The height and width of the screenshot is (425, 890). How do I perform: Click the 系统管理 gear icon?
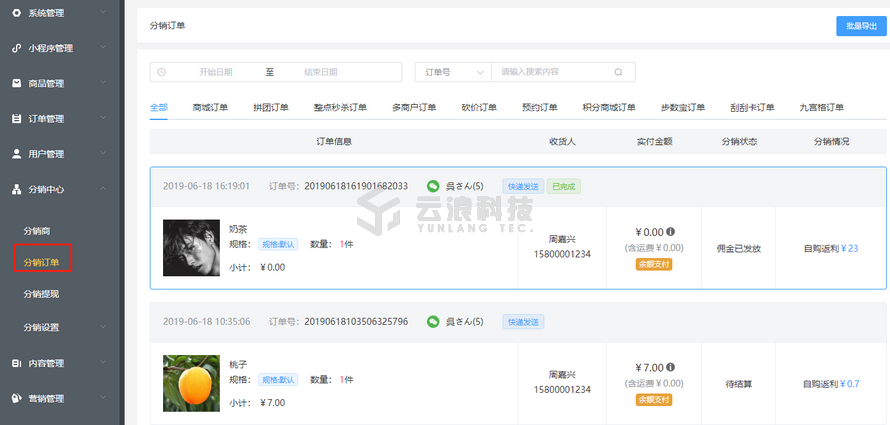pyautogui.click(x=16, y=12)
